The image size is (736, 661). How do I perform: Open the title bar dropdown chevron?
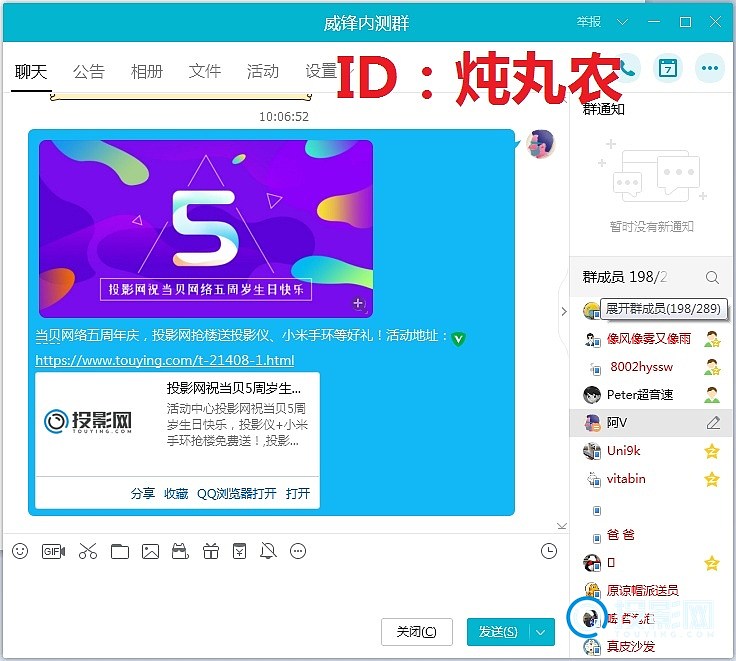(x=622, y=22)
